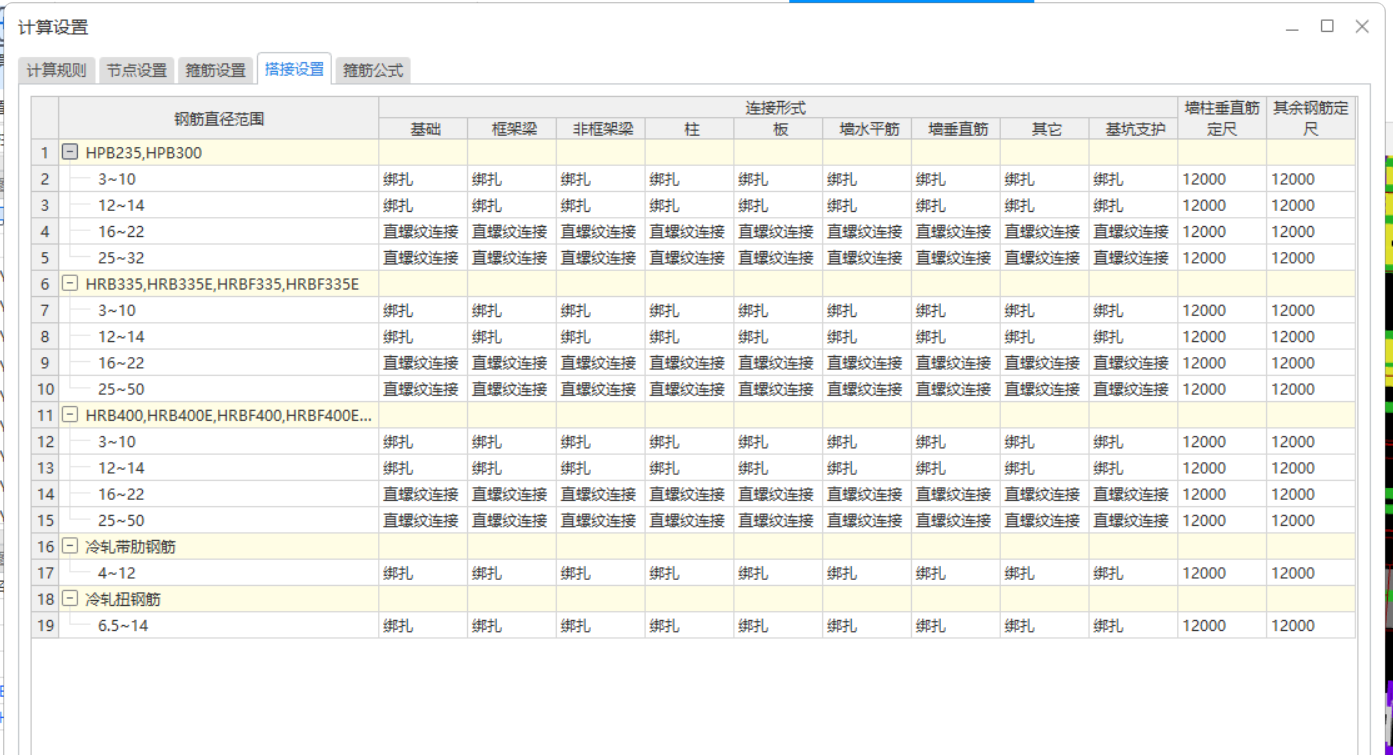Click the 其它 column header

tap(1045, 129)
